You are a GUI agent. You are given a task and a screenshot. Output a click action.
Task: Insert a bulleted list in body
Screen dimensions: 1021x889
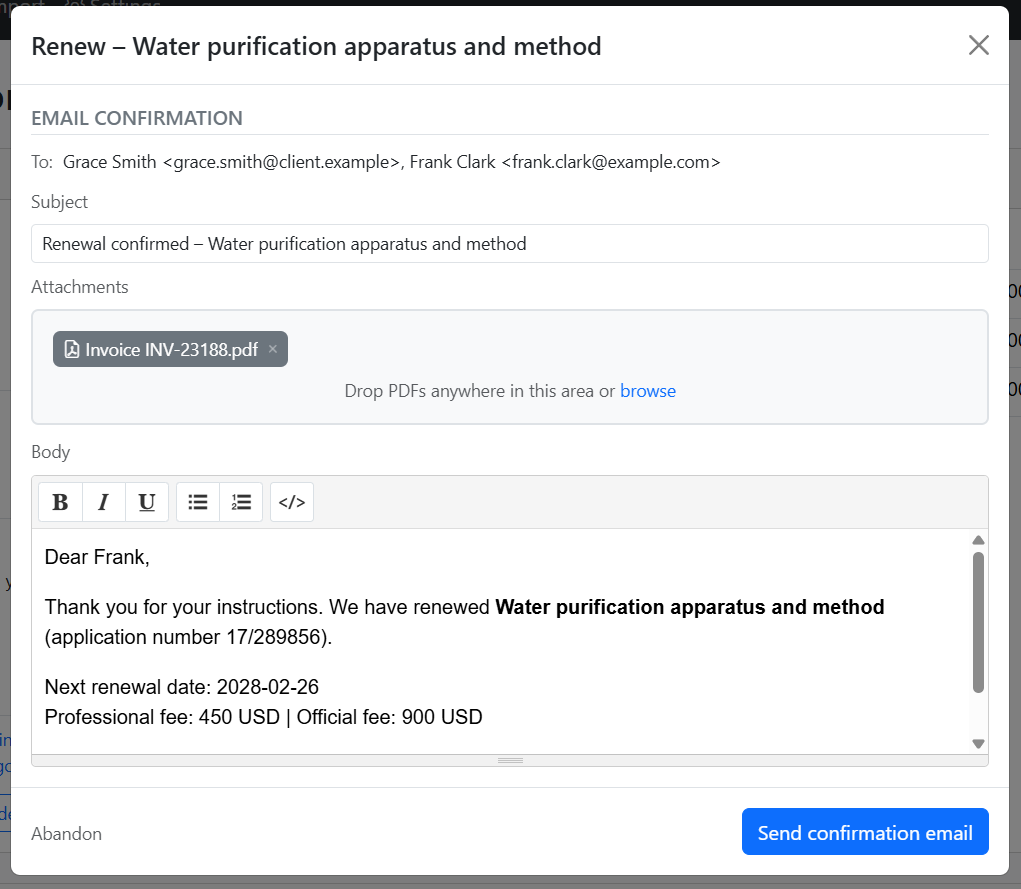[x=198, y=502]
